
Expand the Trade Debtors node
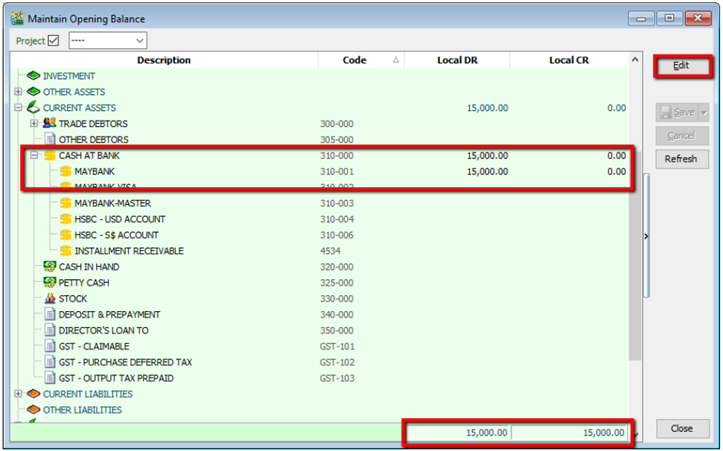click(x=34, y=124)
